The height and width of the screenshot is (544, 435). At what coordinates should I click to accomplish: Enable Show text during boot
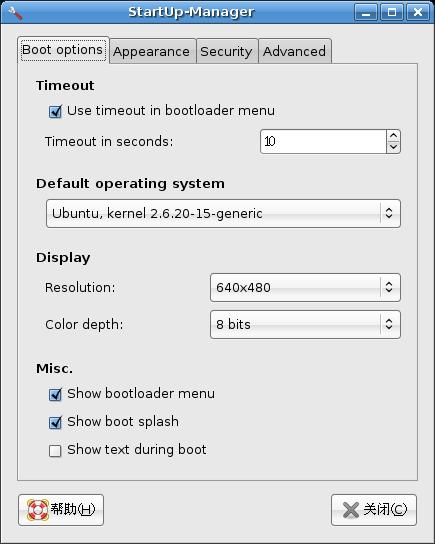[x=55, y=451]
